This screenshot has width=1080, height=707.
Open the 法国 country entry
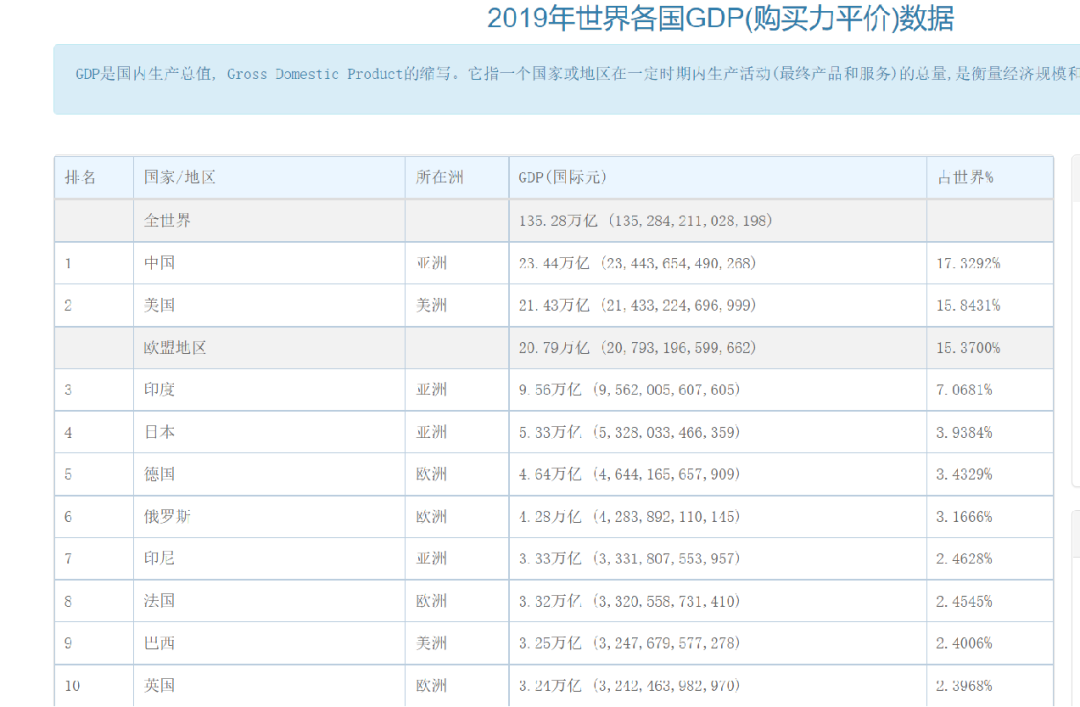(x=159, y=601)
